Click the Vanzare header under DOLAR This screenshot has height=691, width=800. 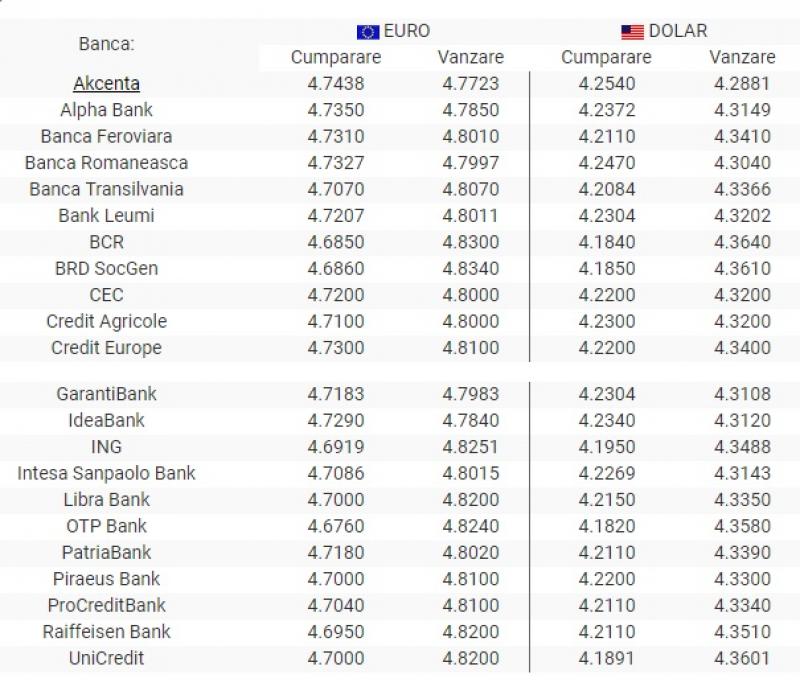coord(742,57)
